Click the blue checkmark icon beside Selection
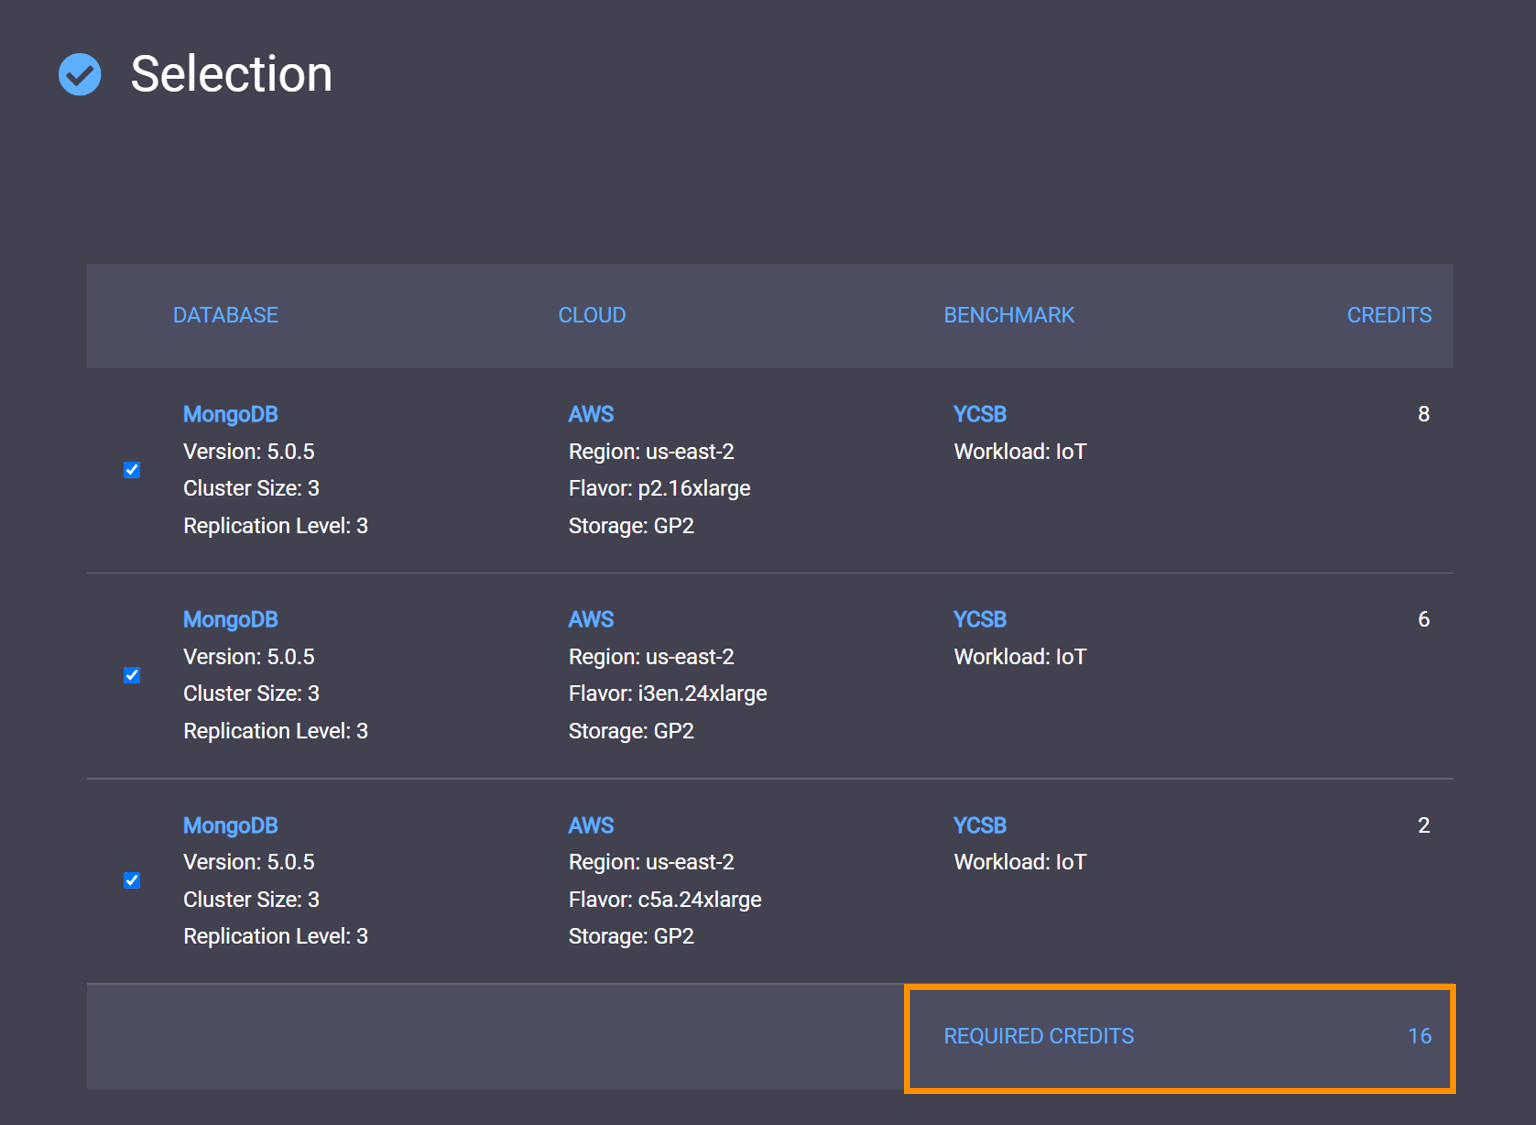The height and width of the screenshot is (1125, 1536). click(x=80, y=75)
